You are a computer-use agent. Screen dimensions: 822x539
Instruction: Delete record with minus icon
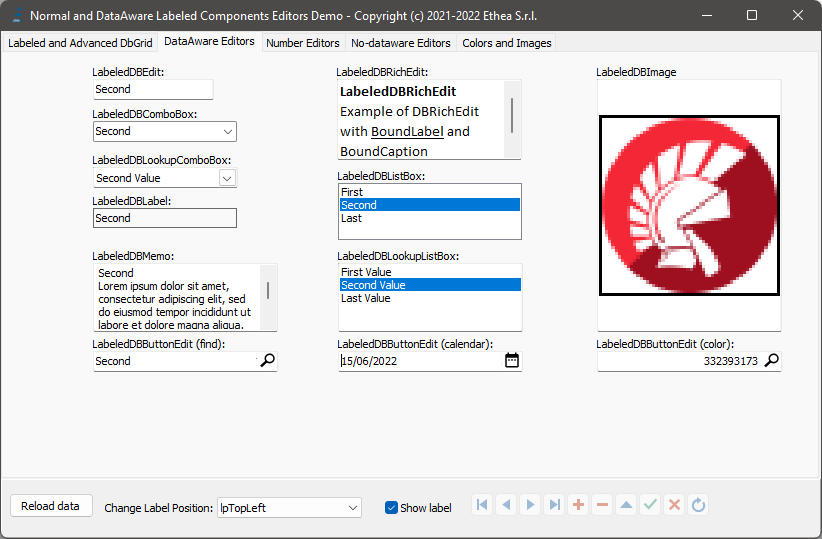pos(602,505)
